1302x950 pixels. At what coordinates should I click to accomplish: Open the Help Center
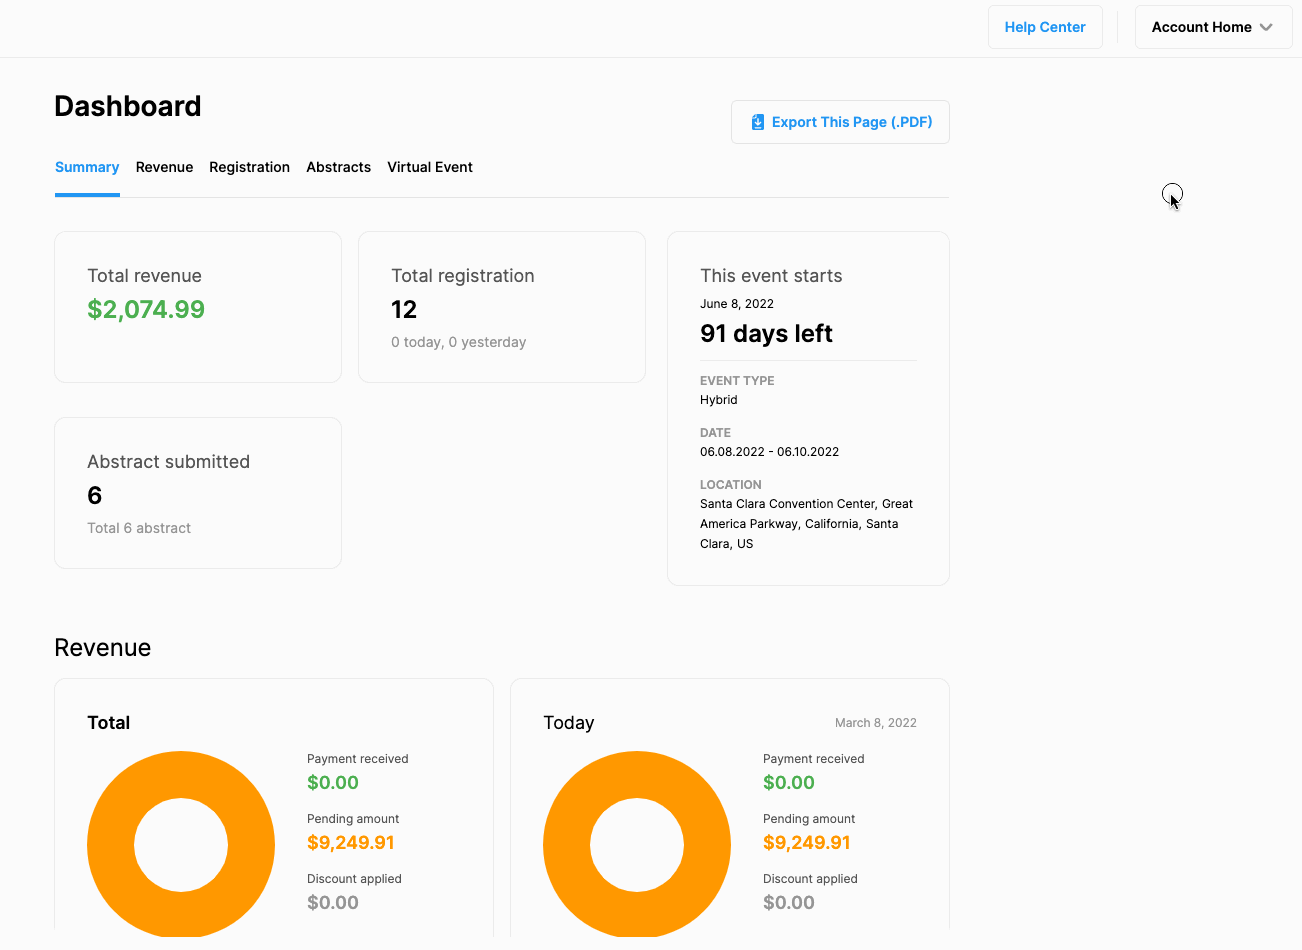(x=1044, y=27)
